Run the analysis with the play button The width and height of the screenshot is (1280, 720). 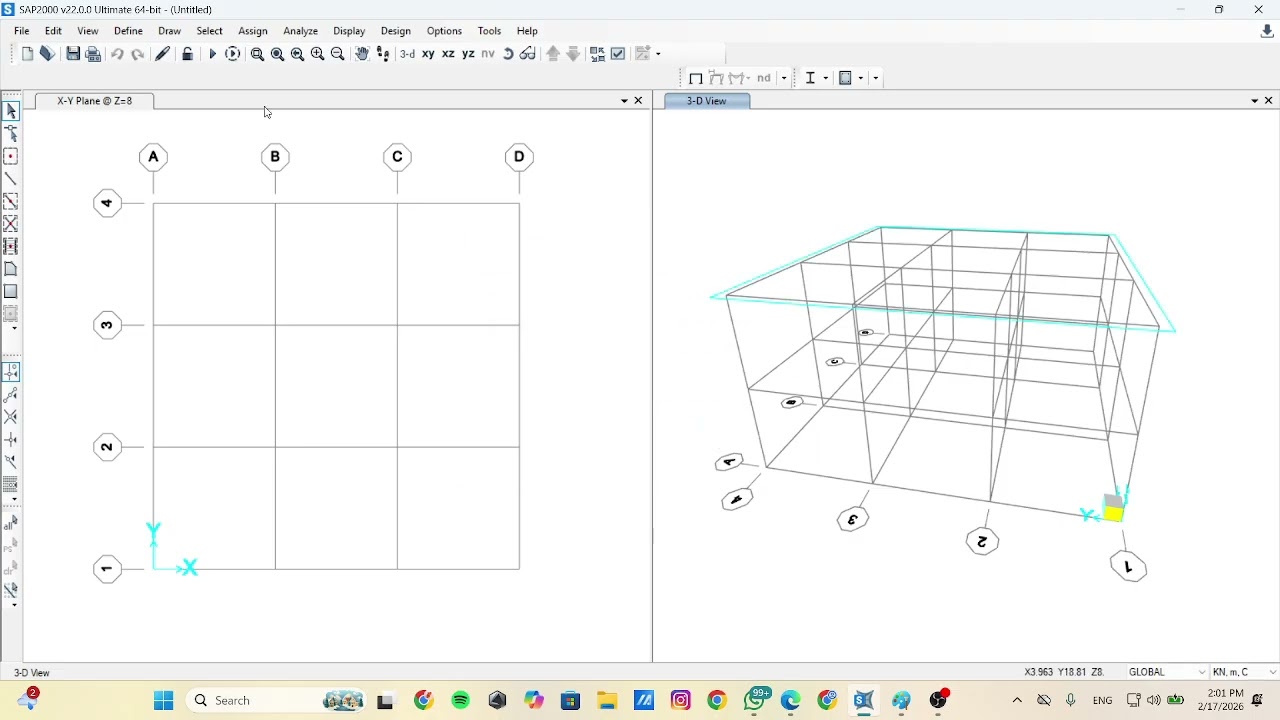(212, 54)
